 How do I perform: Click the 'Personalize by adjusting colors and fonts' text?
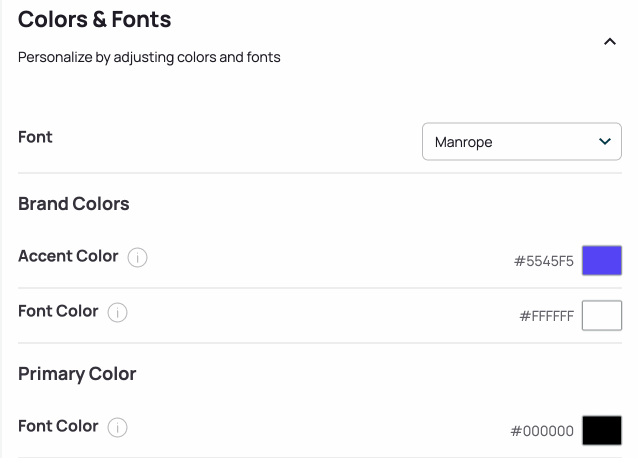[149, 57]
